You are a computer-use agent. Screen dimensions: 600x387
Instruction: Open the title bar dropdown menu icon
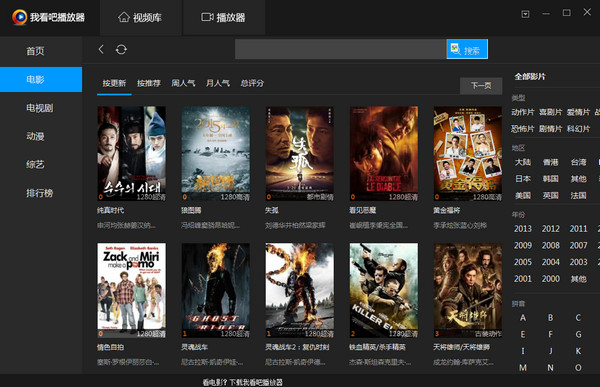pyautogui.click(x=525, y=14)
